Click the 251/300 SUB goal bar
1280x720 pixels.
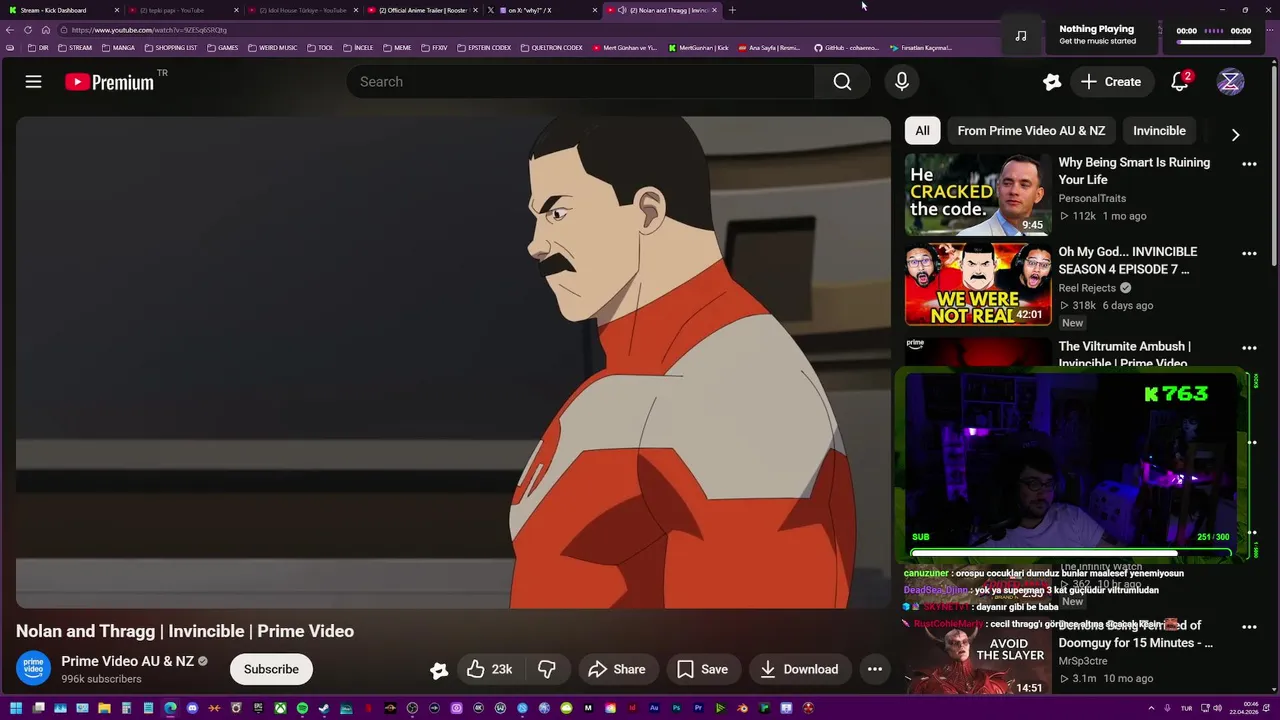tap(1070, 552)
